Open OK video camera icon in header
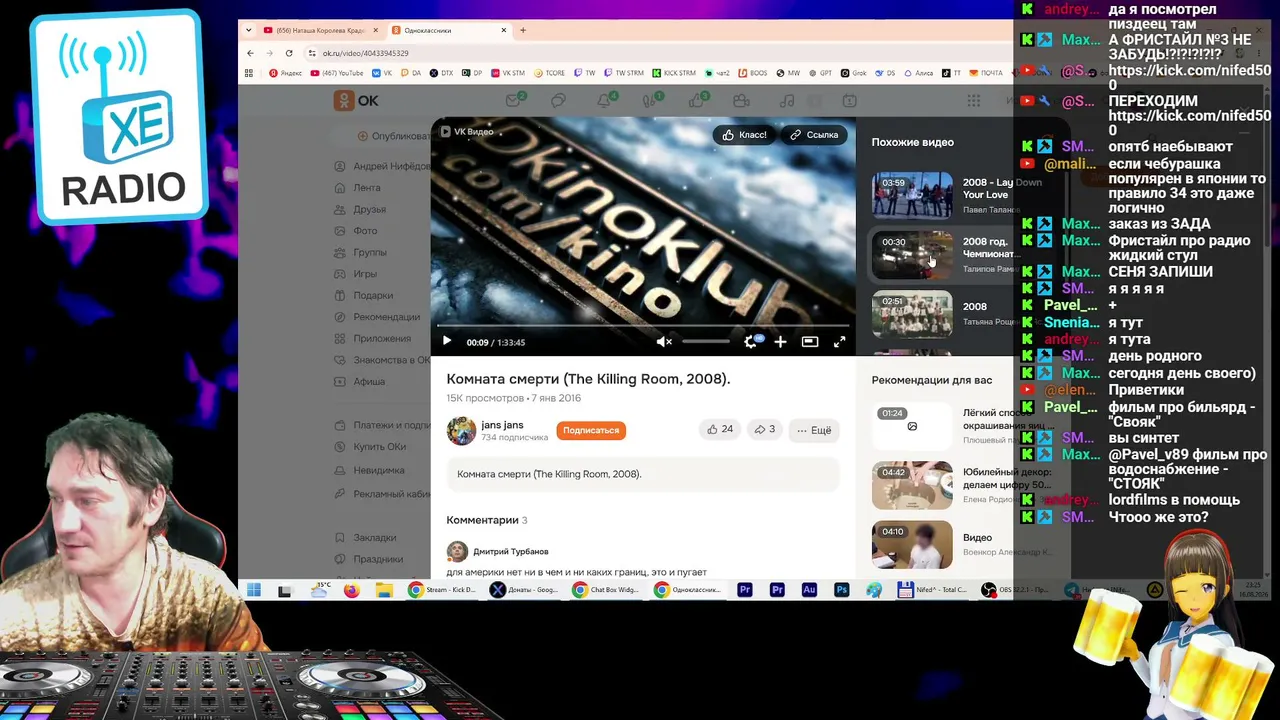Viewport: 1280px width, 720px height. [741, 100]
